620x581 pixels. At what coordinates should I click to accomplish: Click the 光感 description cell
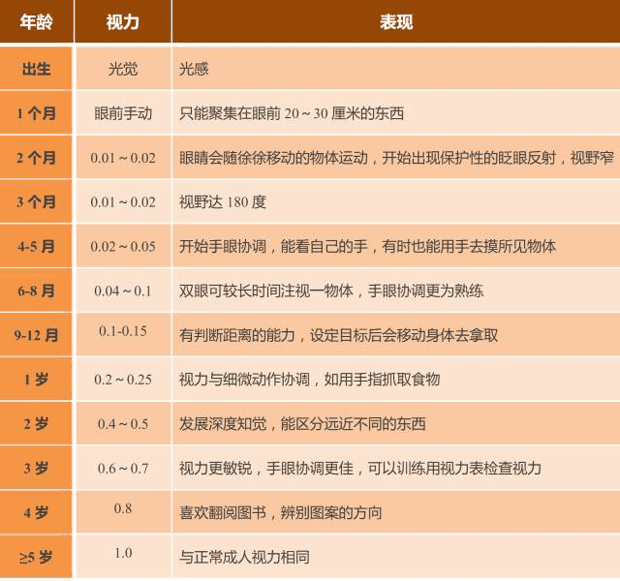(x=396, y=68)
